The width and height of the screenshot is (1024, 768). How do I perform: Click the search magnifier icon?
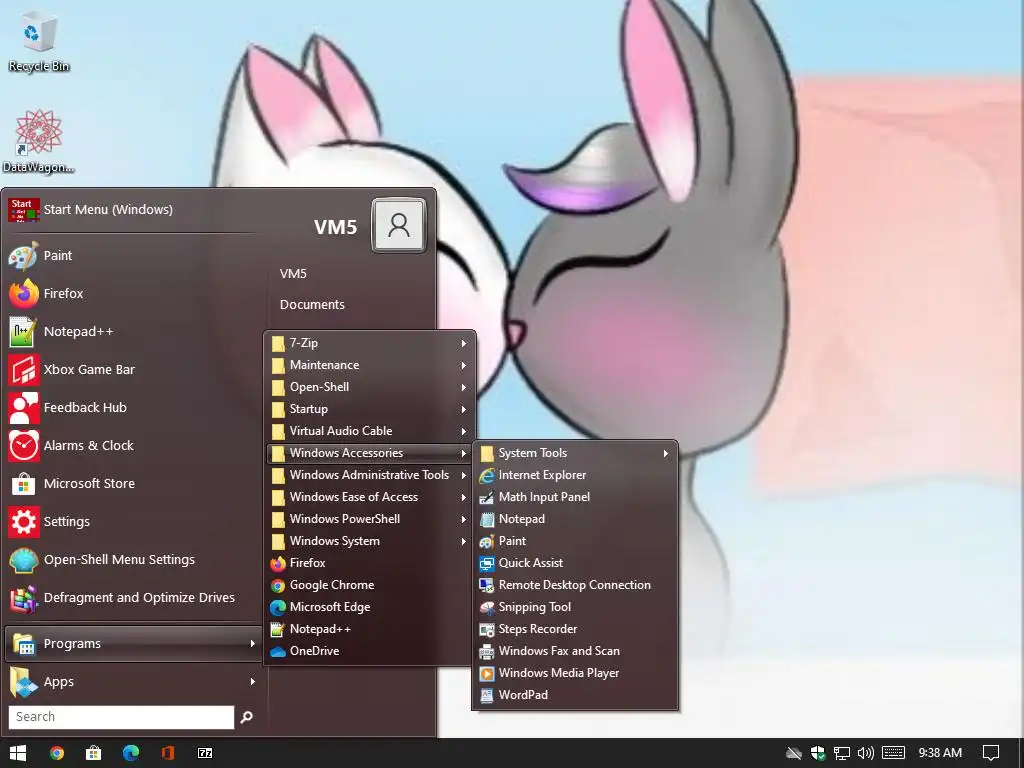coord(246,717)
